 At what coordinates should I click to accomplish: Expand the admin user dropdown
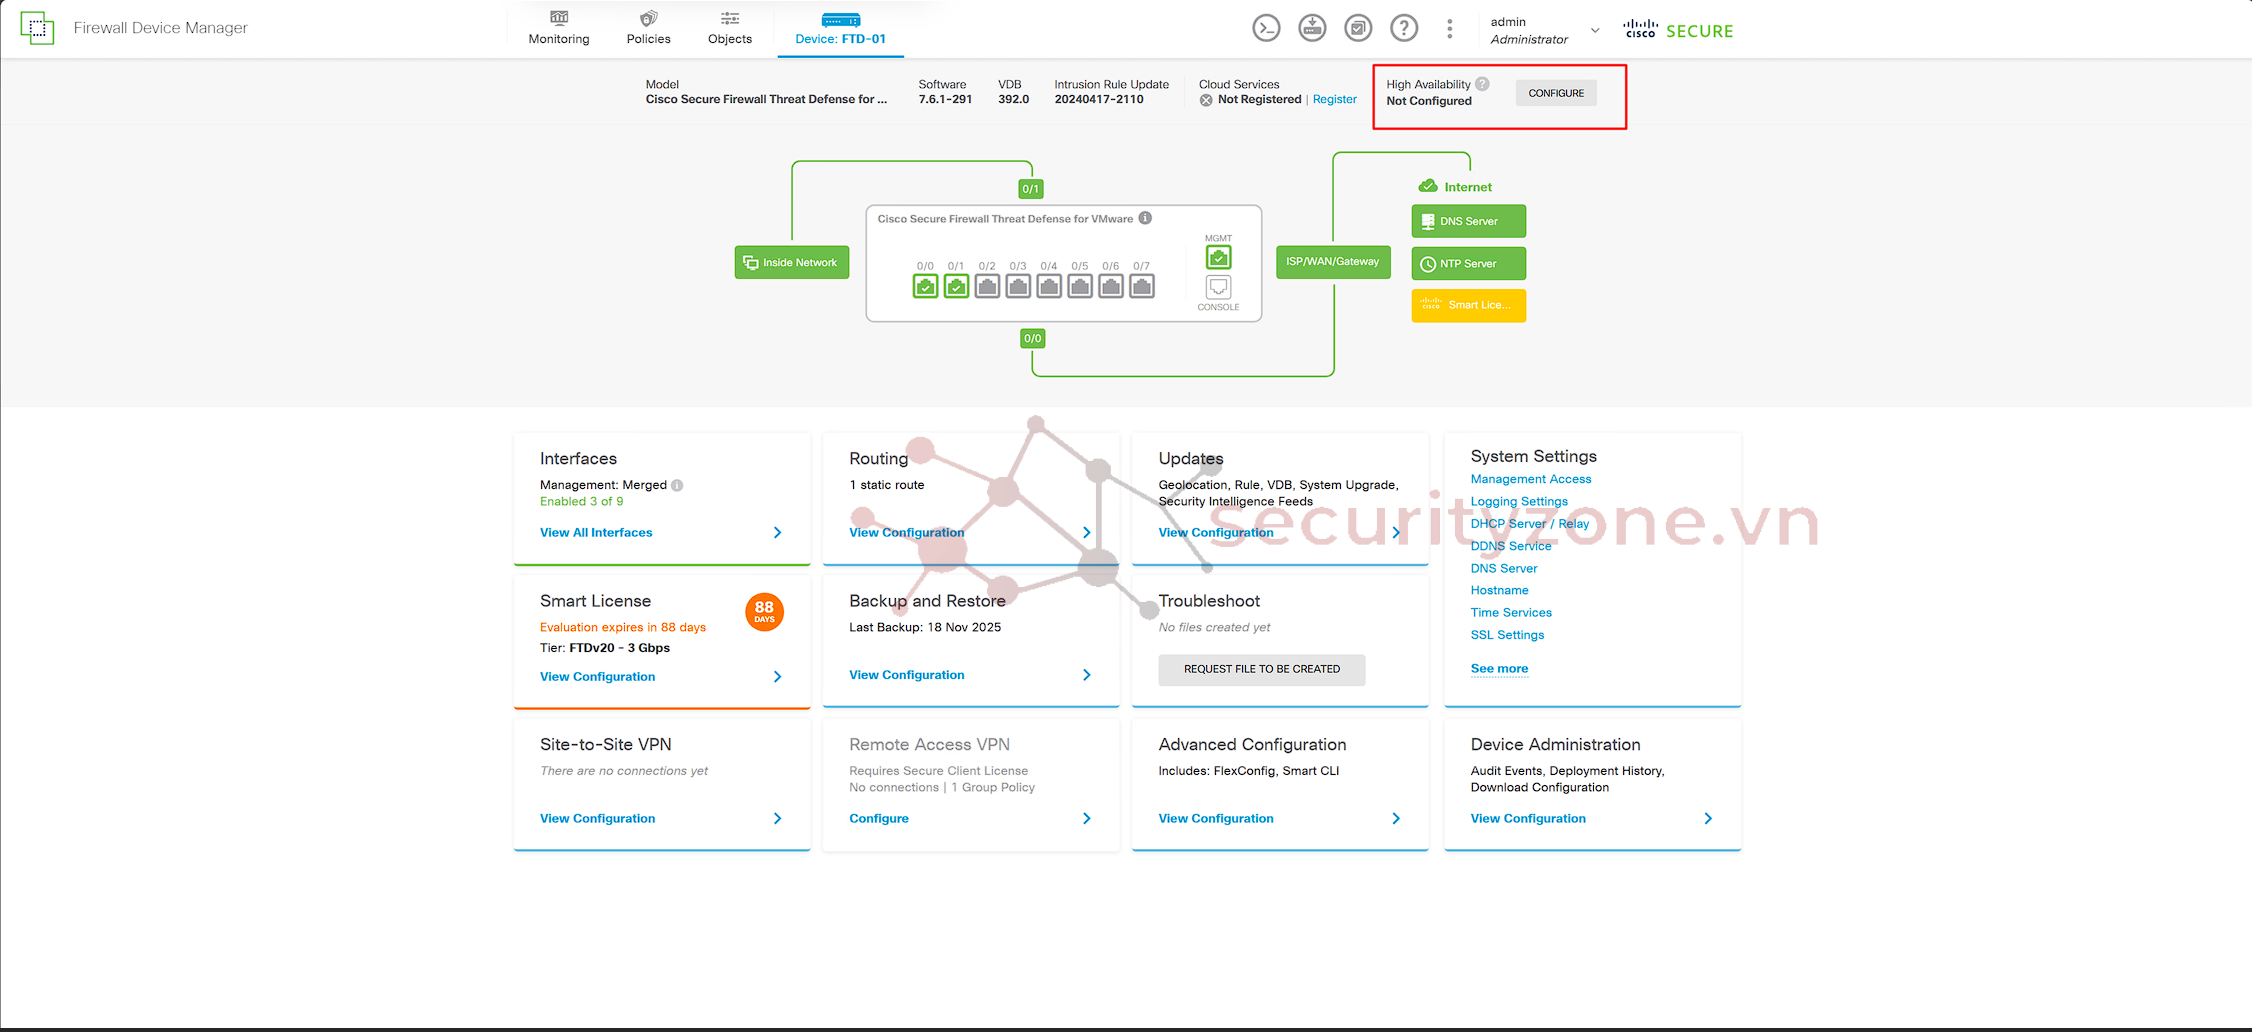[x=1595, y=30]
